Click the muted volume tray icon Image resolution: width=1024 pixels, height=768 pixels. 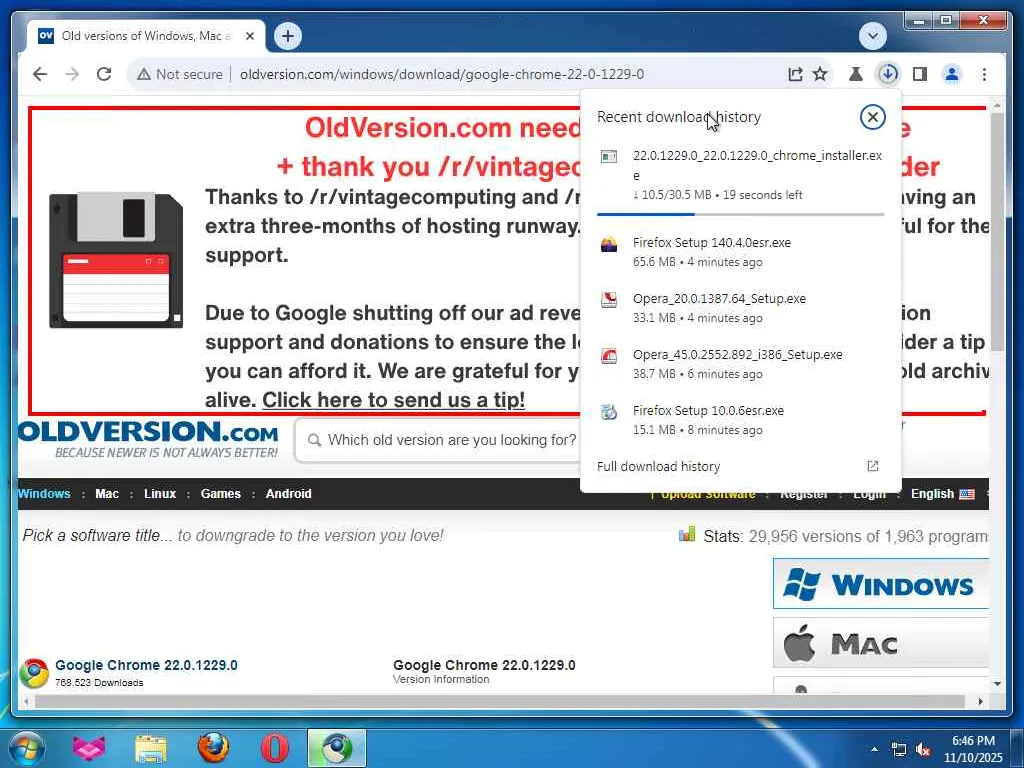pos(923,750)
